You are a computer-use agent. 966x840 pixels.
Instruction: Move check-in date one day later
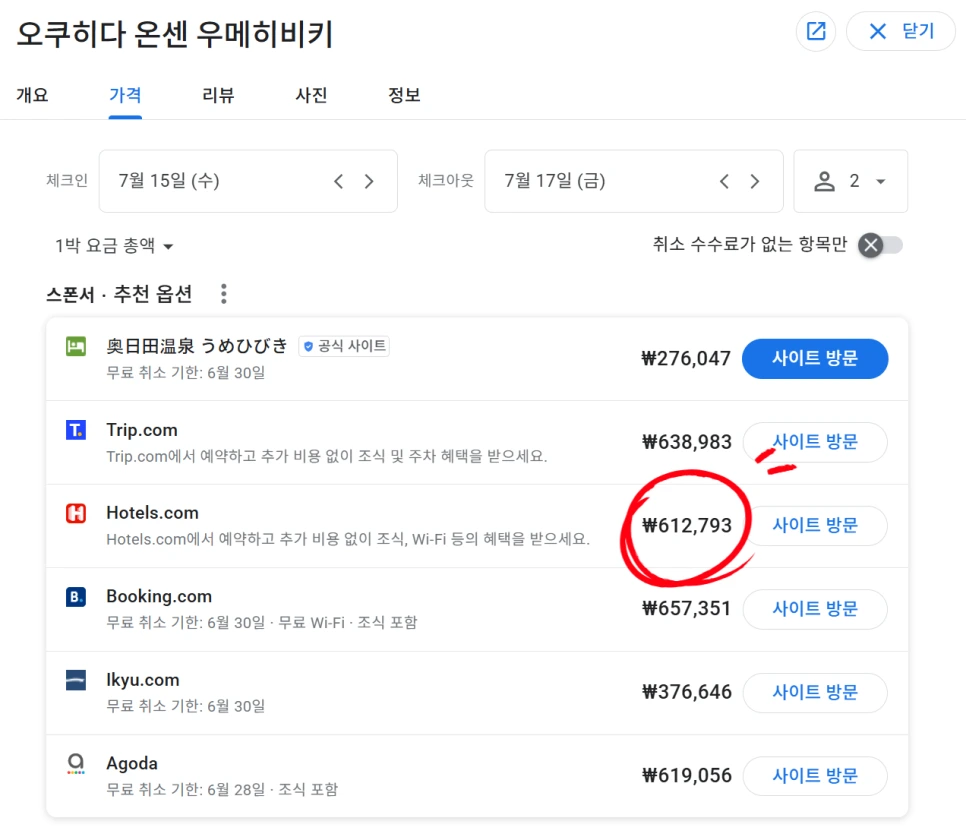click(x=369, y=181)
